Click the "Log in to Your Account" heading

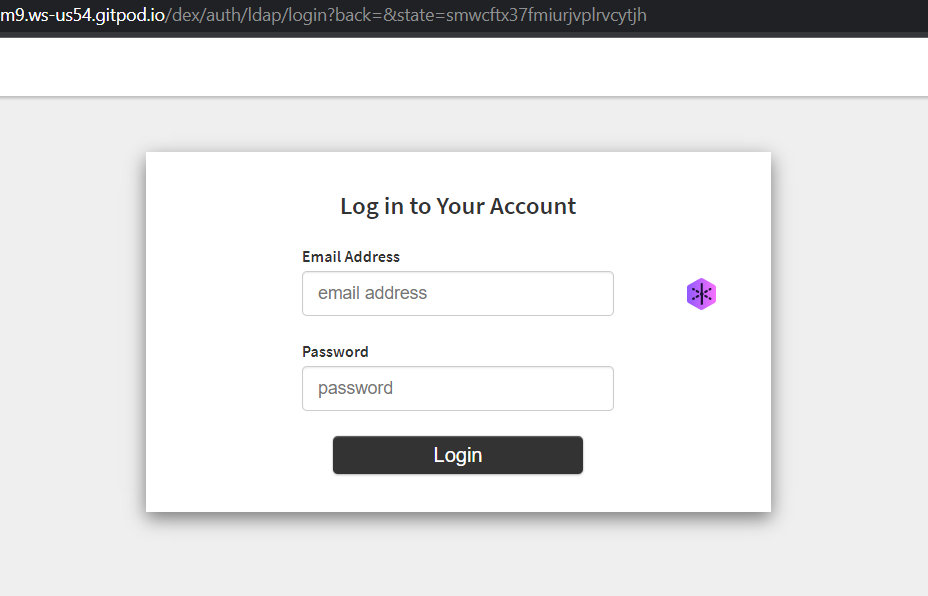click(x=458, y=206)
